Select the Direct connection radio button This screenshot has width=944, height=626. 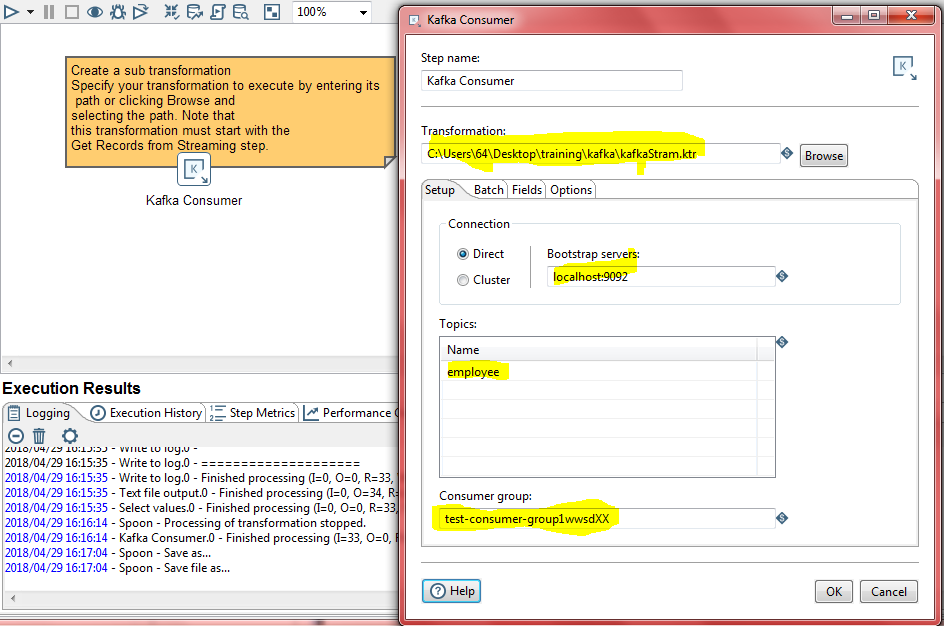[462, 254]
